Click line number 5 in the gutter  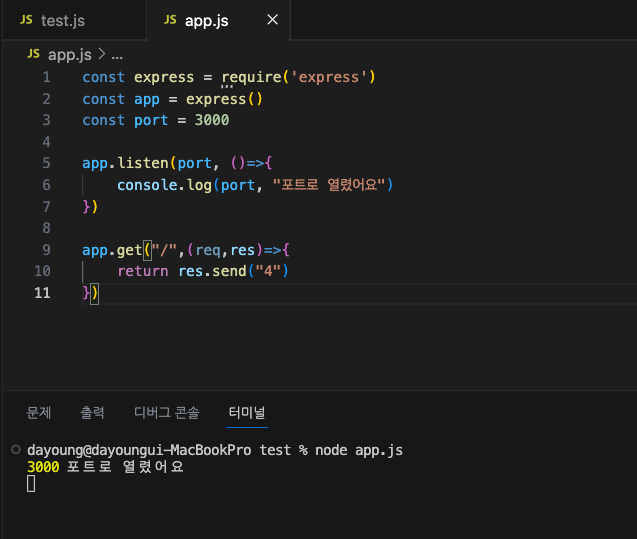[x=46, y=163]
